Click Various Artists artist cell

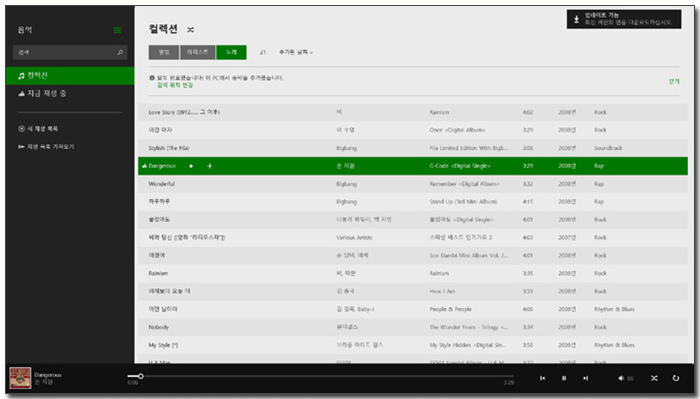[354, 237]
